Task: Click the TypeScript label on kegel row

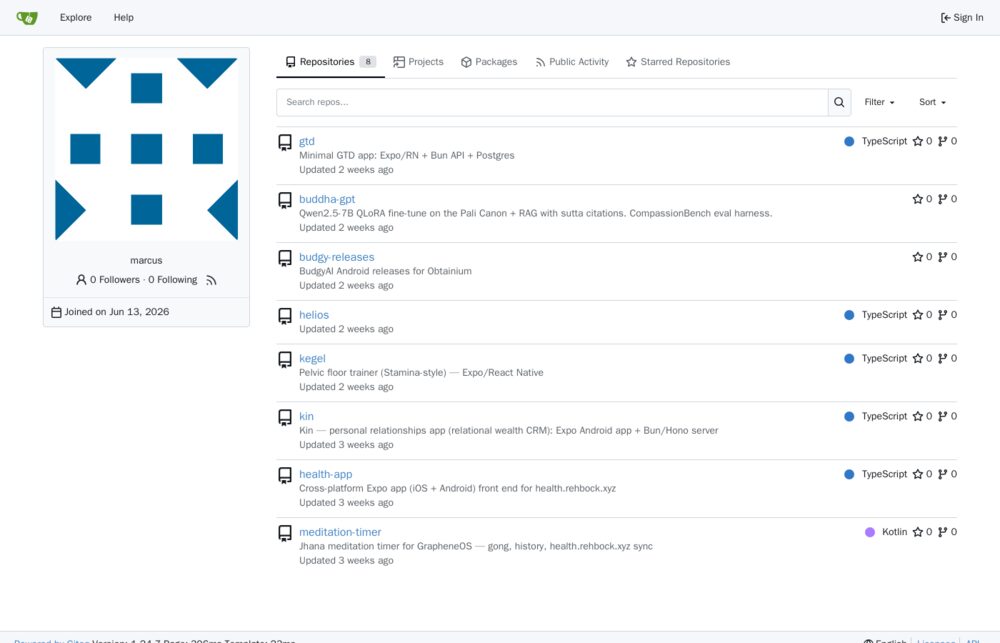Action: tap(884, 358)
